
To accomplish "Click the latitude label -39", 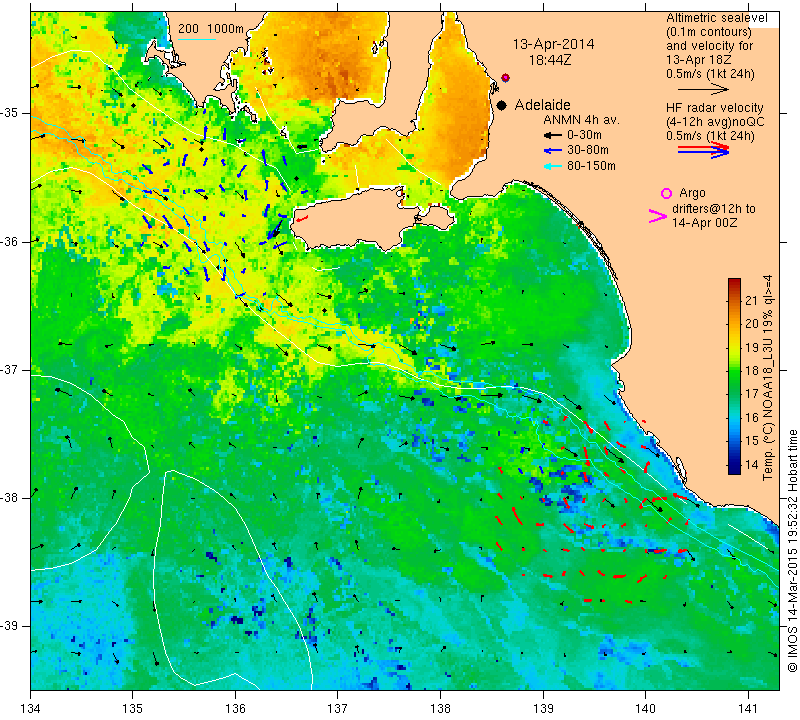I will [12, 626].
